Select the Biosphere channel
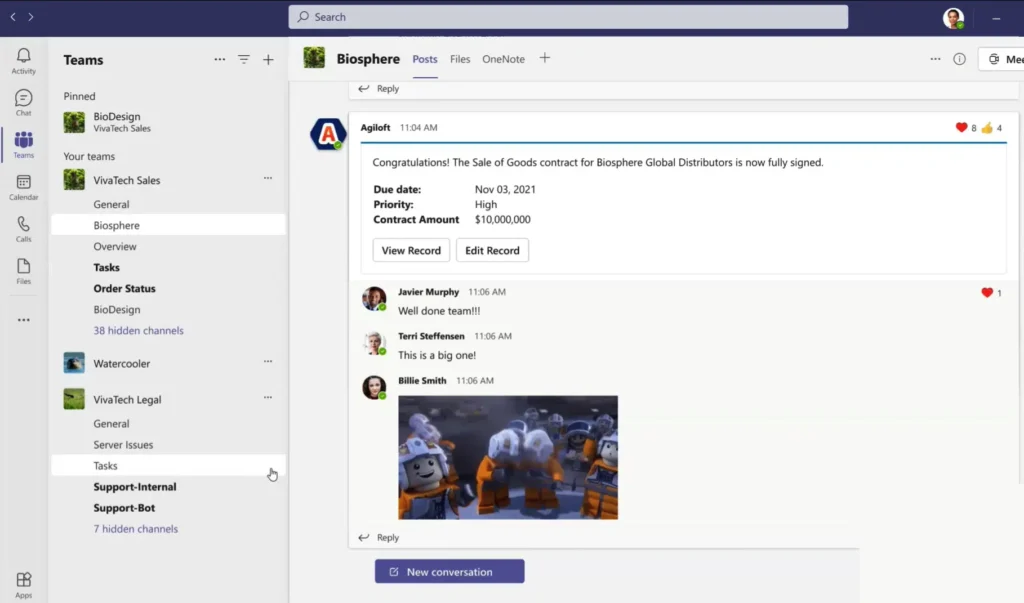1024x603 pixels. click(168, 225)
